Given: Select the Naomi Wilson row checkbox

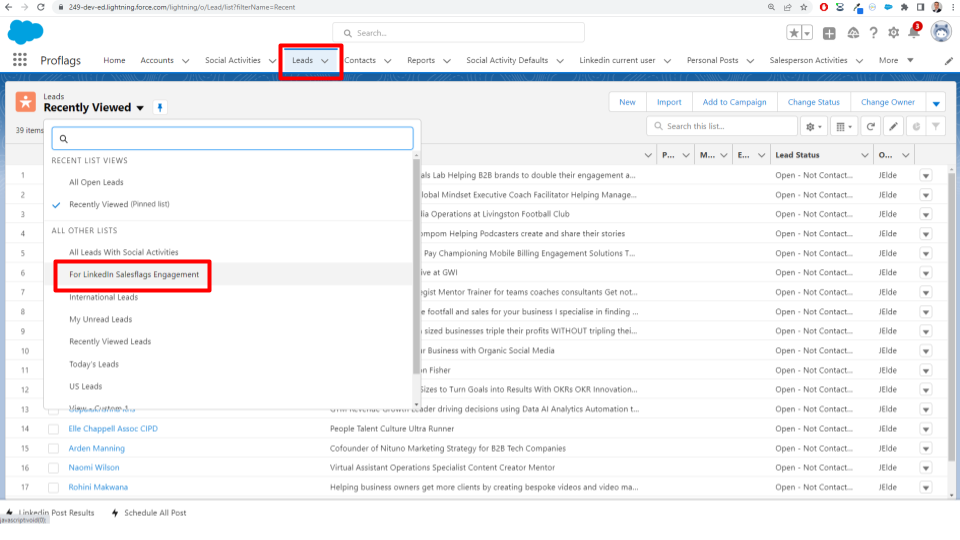Looking at the screenshot, I should [53, 468].
